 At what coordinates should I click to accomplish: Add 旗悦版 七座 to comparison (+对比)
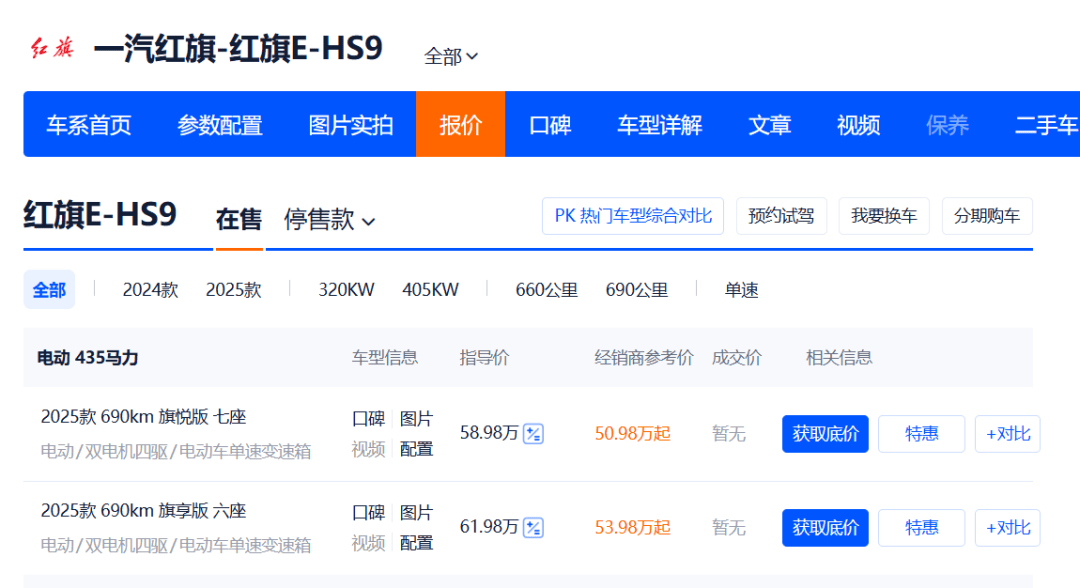(x=1008, y=434)
